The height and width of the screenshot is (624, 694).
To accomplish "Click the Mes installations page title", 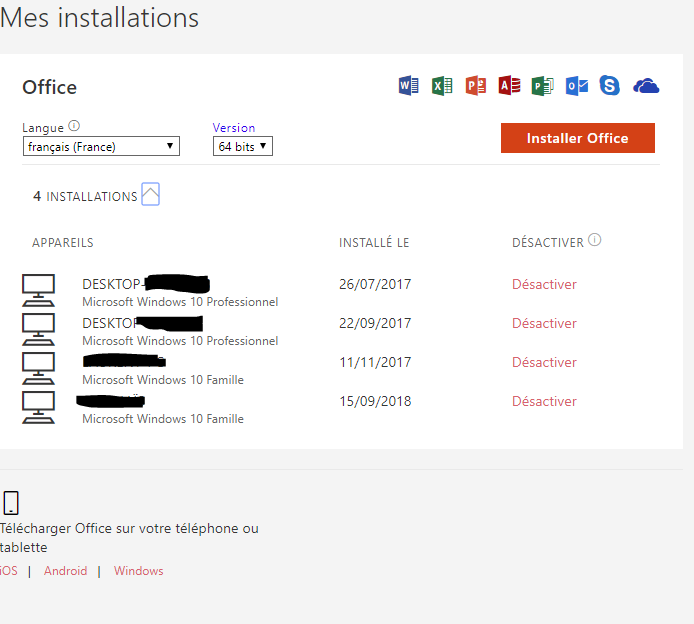I will [99, 18].
